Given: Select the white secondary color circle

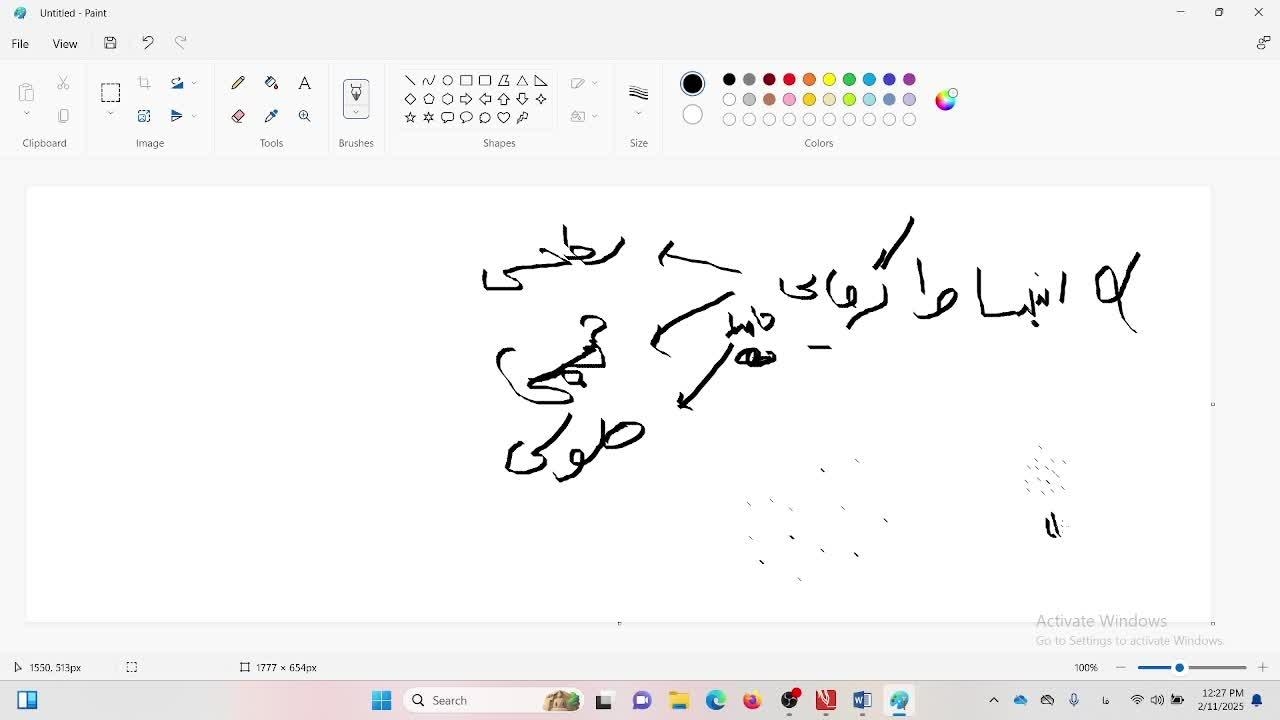Looking at the screenshot, I should tap(692, 115).
